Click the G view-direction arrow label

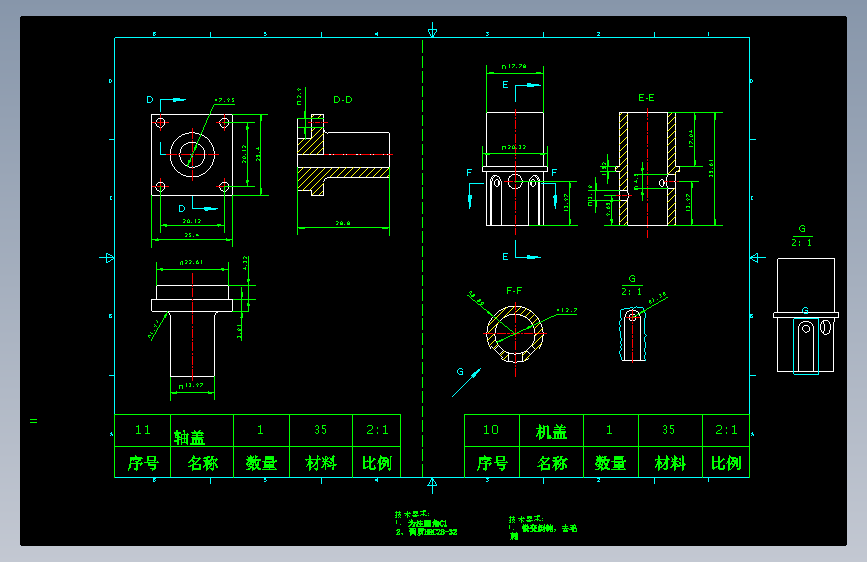click(x=460, y=372)
